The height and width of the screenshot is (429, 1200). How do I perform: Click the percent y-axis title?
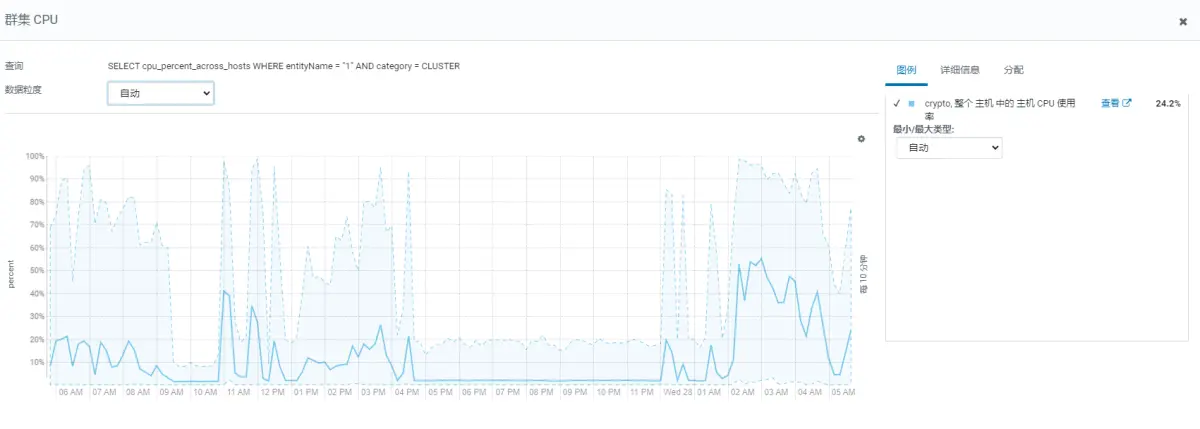point(12,274)
